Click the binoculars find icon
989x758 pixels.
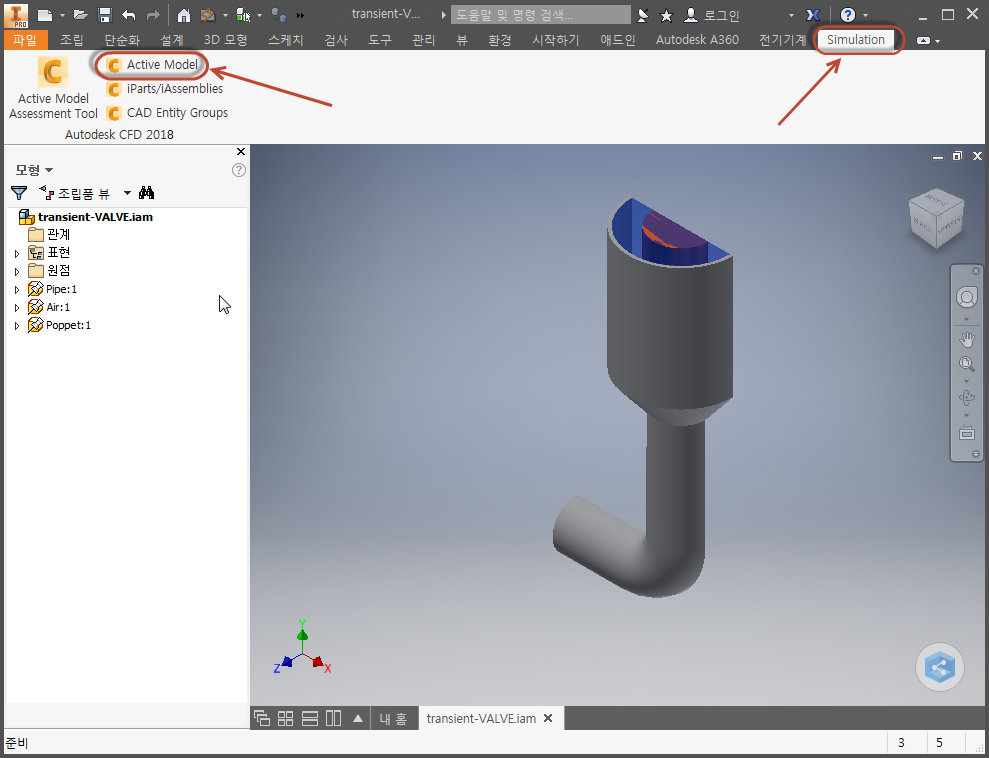[x=146, y=193]
